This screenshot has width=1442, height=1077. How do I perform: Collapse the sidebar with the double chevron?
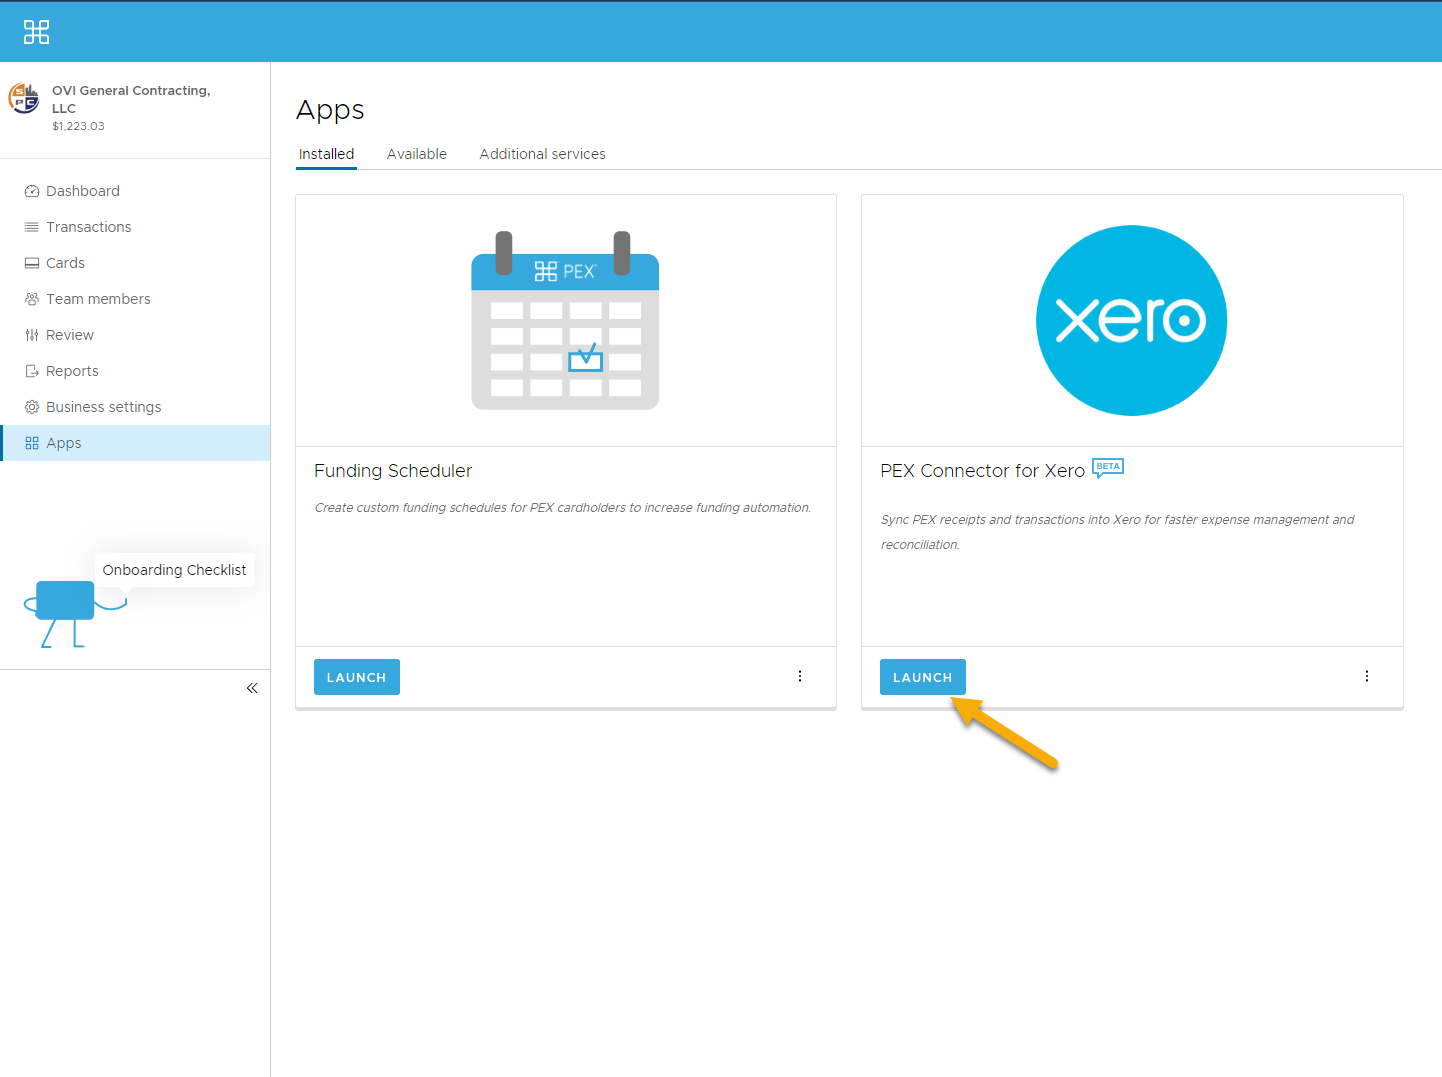(x=252, y=688)
